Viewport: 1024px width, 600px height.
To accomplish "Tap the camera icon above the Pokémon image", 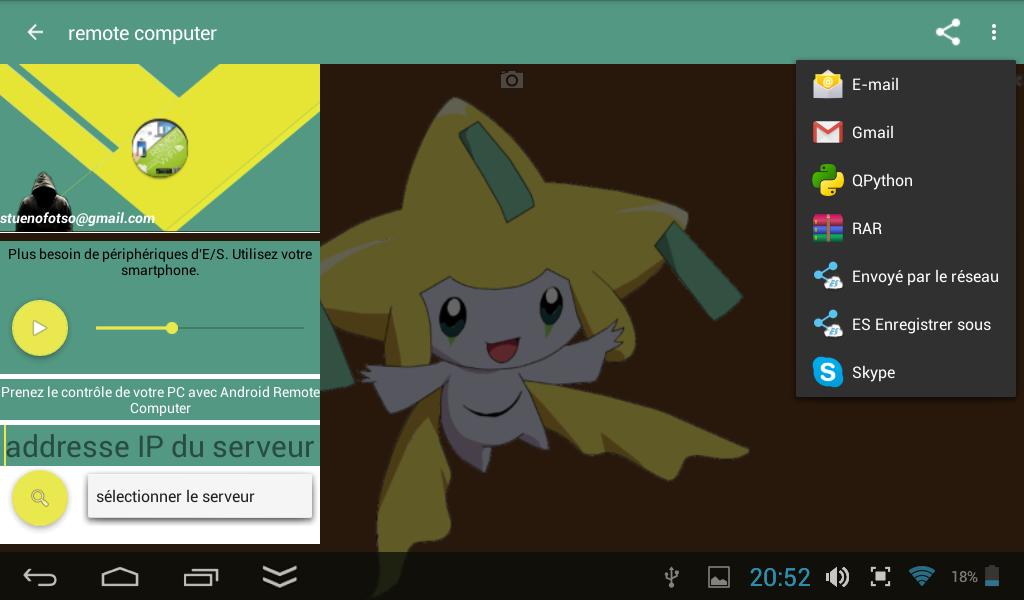I will 511,80.
